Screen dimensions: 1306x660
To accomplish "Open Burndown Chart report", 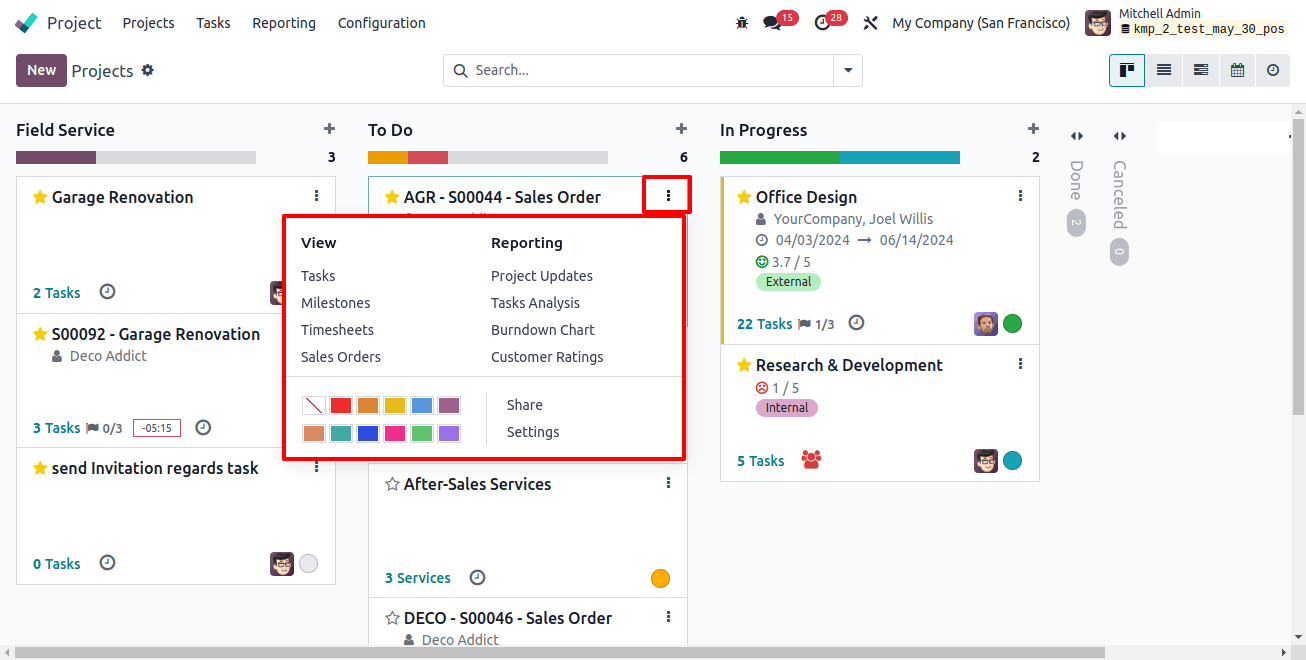I will pos(543,329).
